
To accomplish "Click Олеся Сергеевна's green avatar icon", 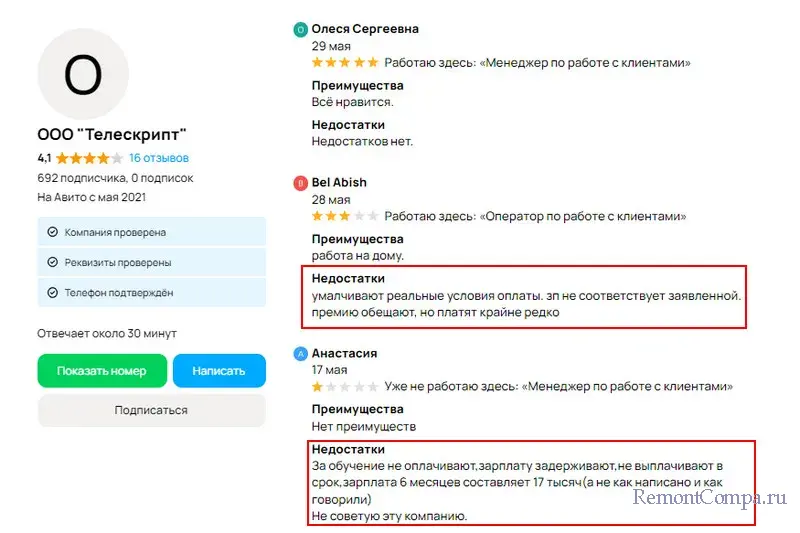I will pos(300,30).
